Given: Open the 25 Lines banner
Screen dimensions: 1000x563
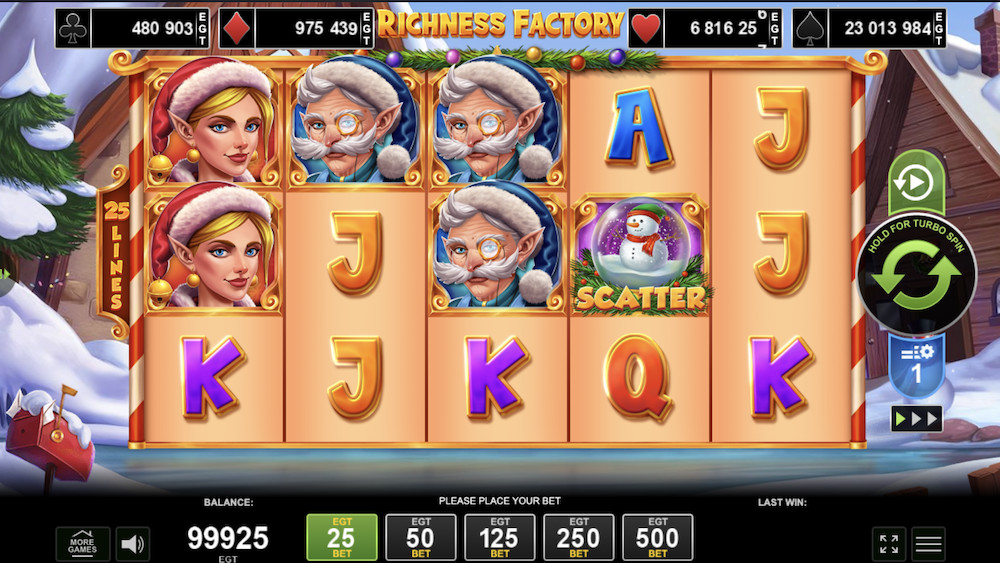Looking at the screenshot, I should coord(115,252).
